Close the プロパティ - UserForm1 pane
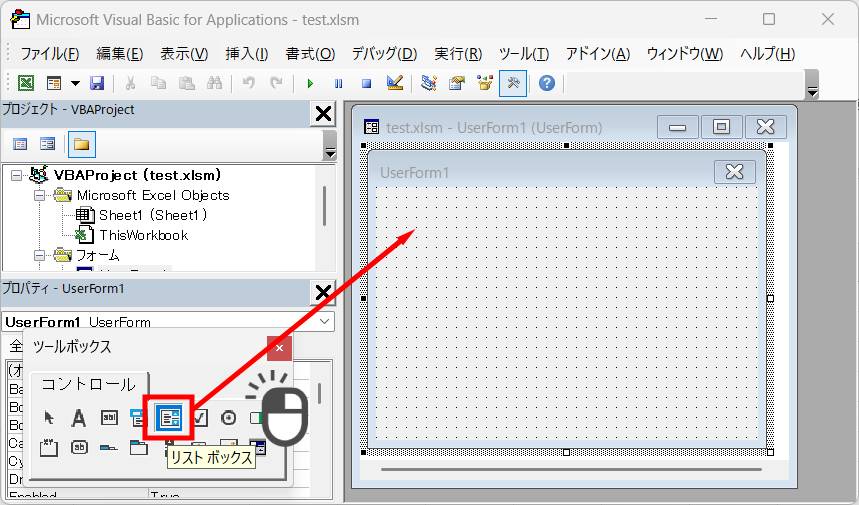This screenshot has width=859, height=505. [323, 292]
